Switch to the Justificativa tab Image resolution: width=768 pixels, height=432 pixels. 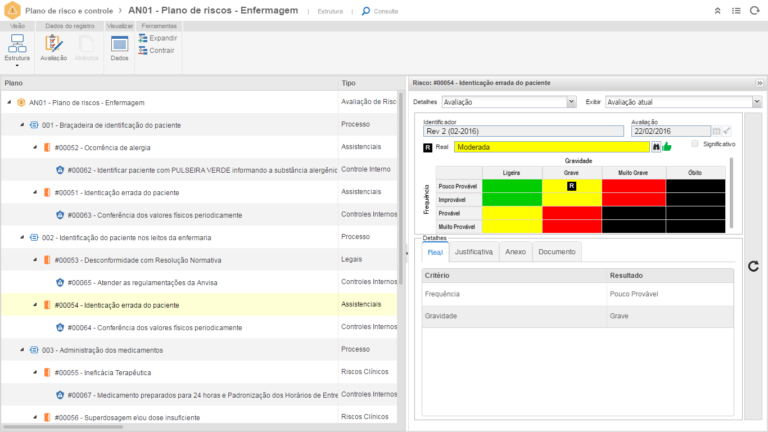click(x=474, y=252)
